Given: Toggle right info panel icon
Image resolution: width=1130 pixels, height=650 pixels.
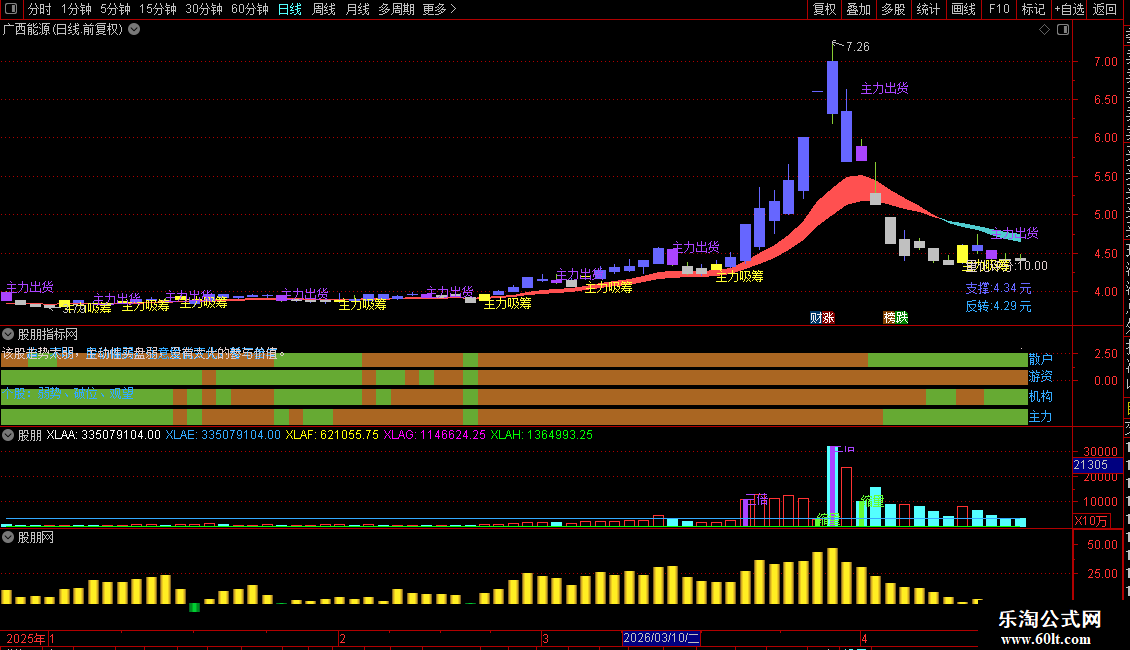Looking at the screenshot, I should 1063,30.
